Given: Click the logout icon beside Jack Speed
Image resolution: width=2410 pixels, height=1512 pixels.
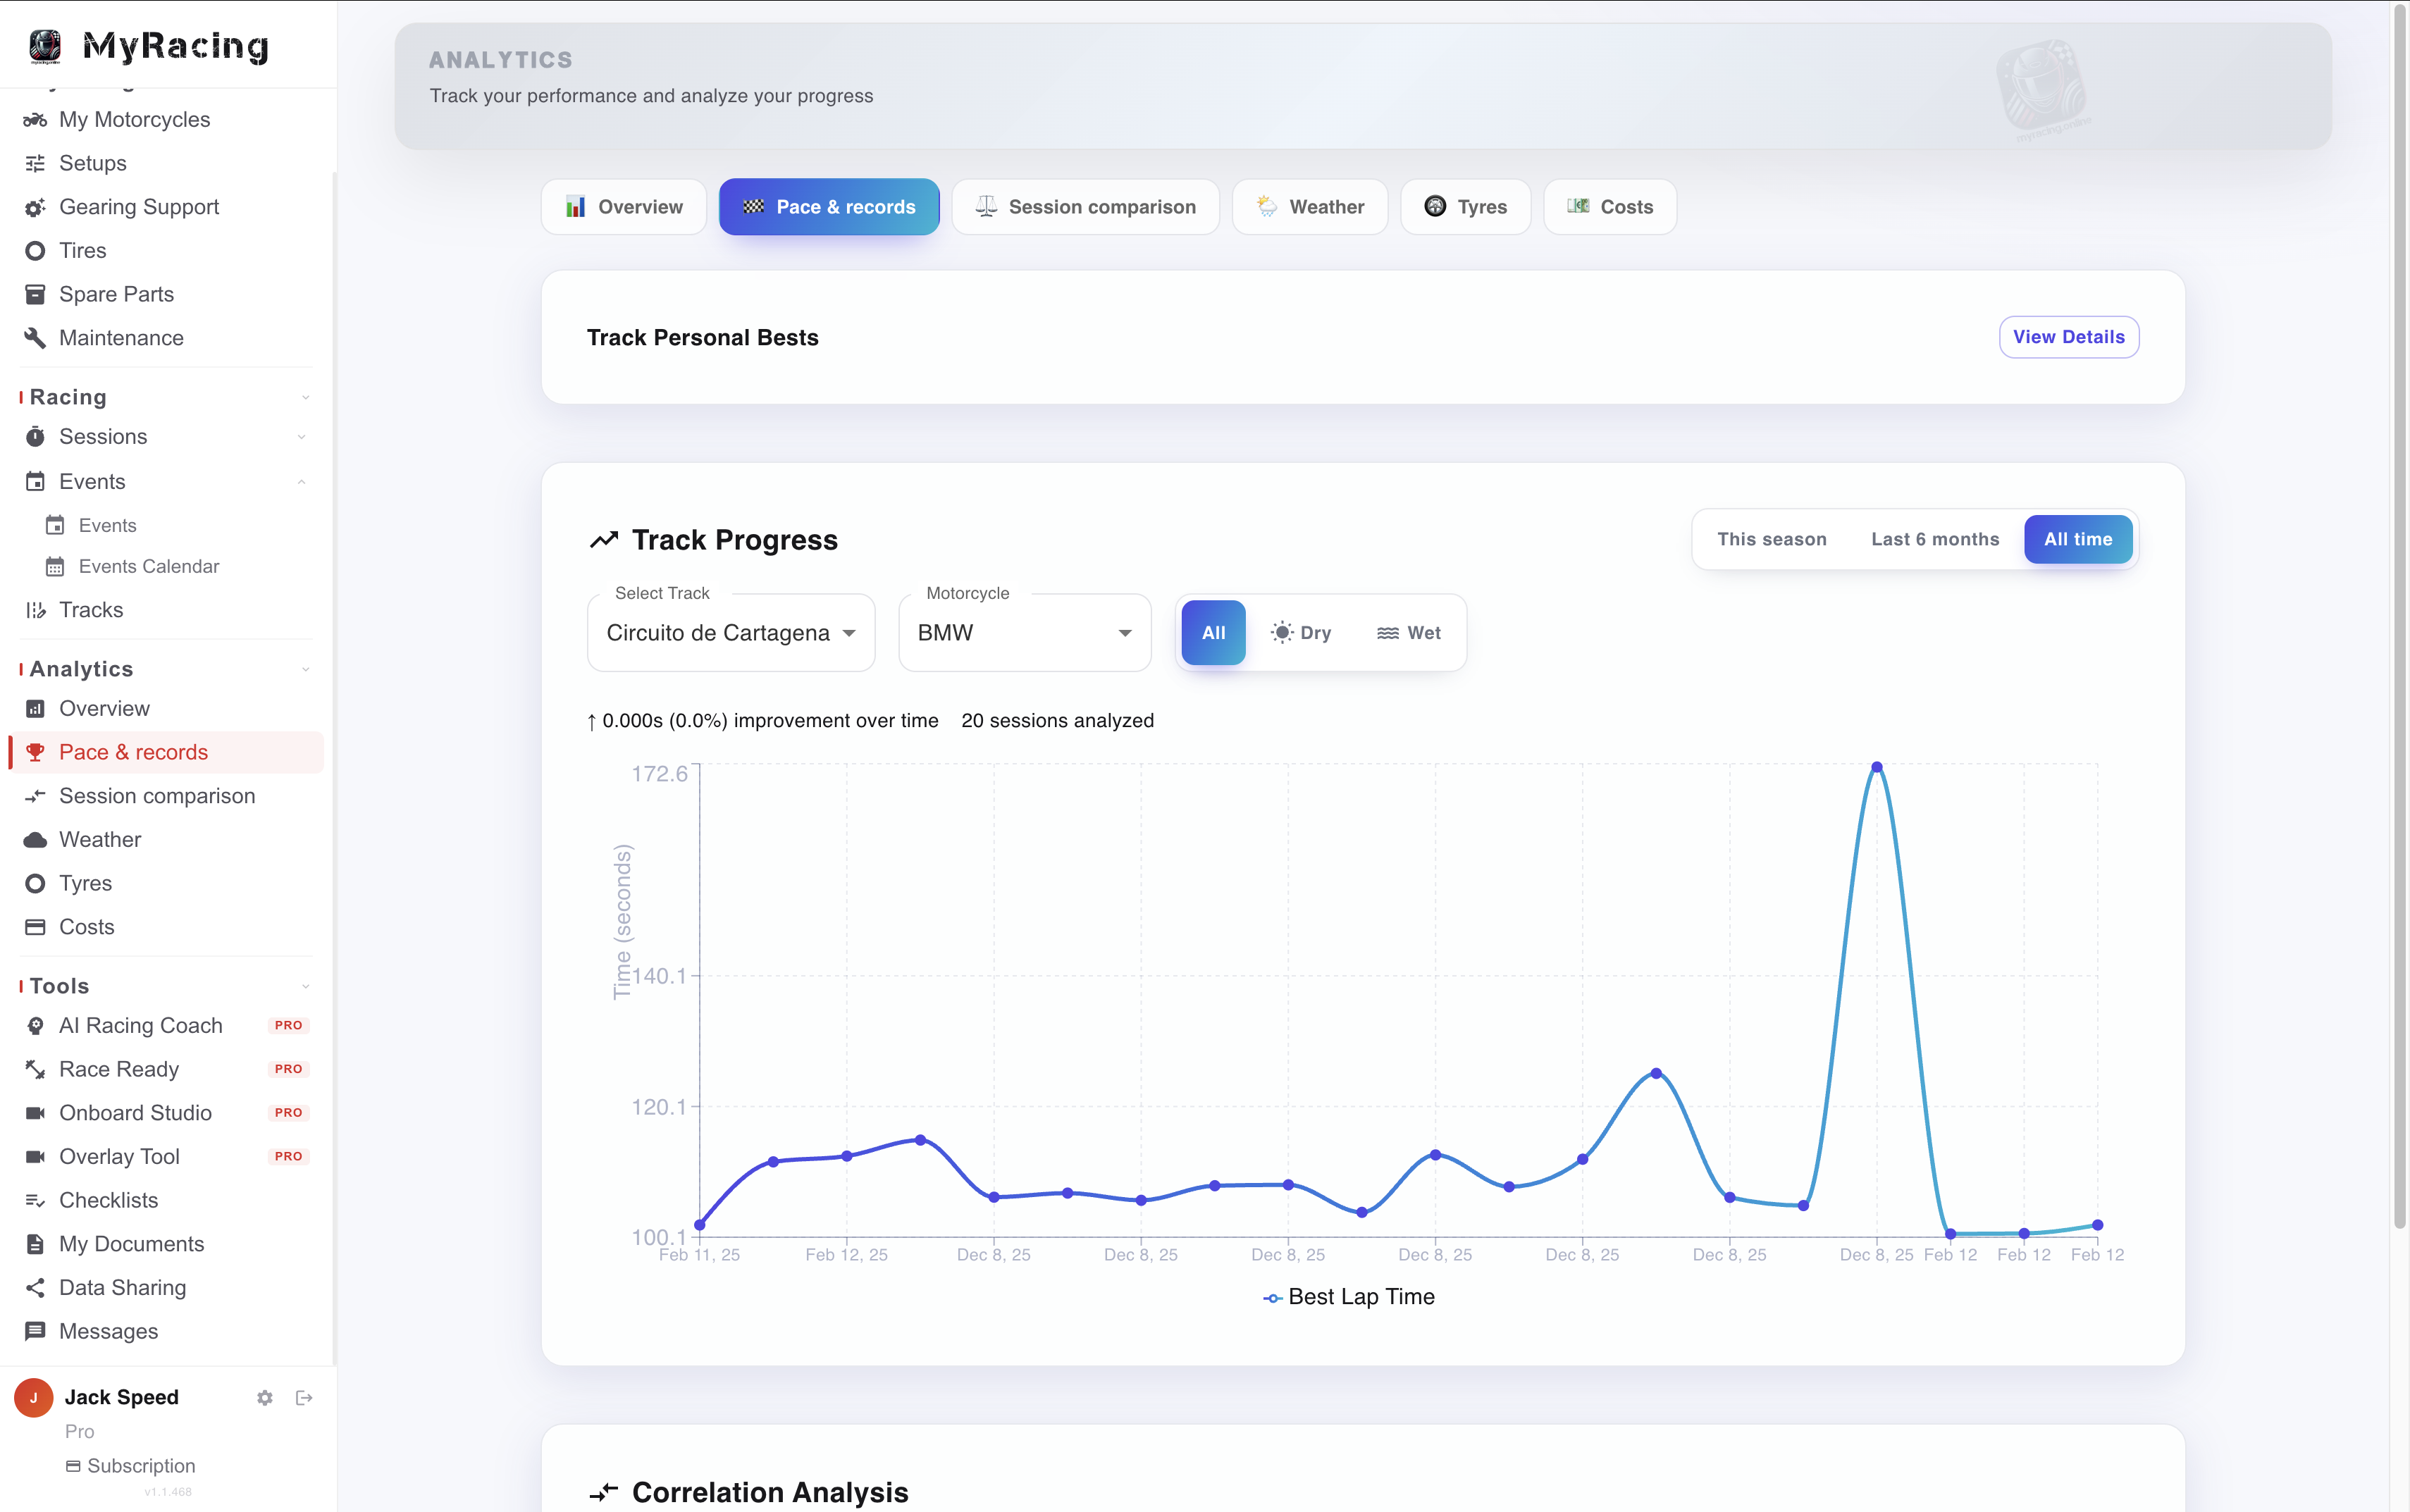Looking at the screenshot, I should [x=304, y=1398].
